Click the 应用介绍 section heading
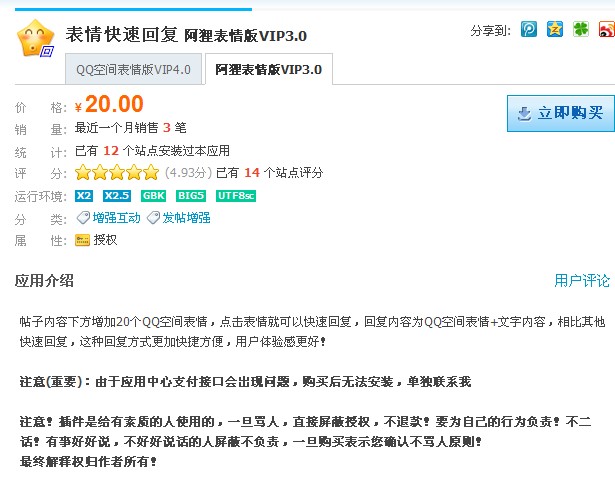The image size is (615, 492). point(44,281)
